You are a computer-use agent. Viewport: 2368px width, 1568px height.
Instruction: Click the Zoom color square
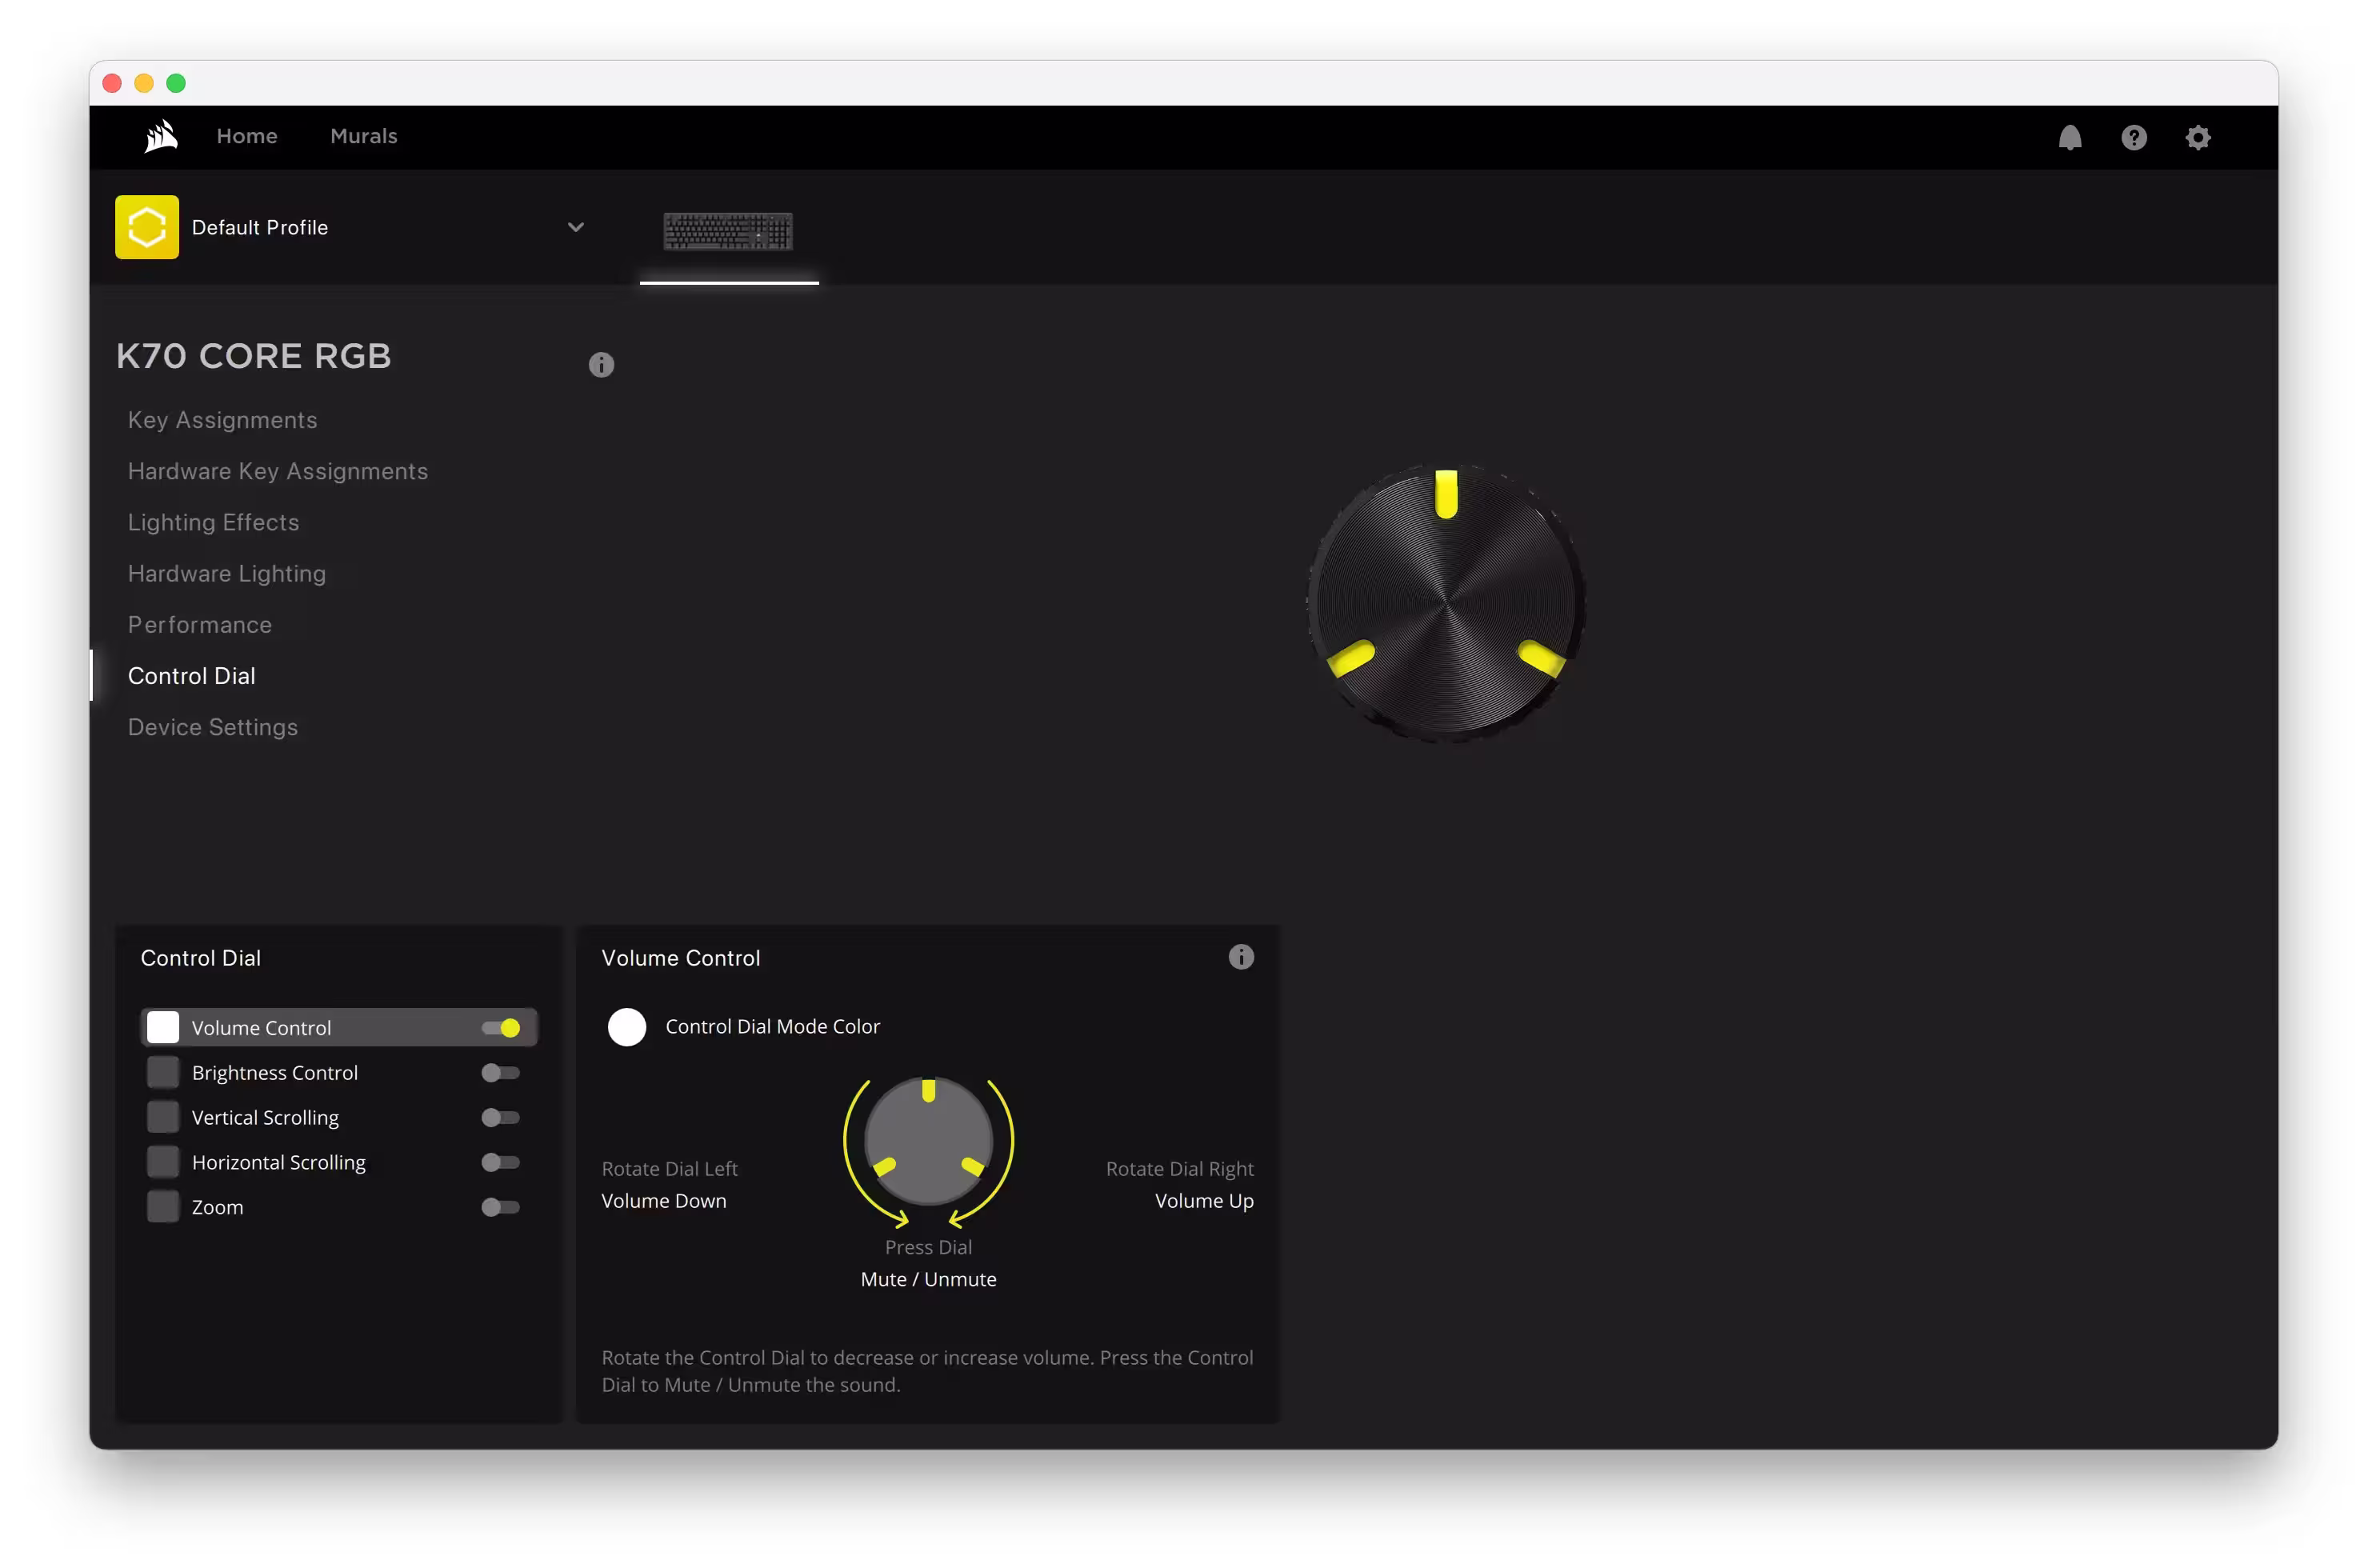(x=163, y=1207)
